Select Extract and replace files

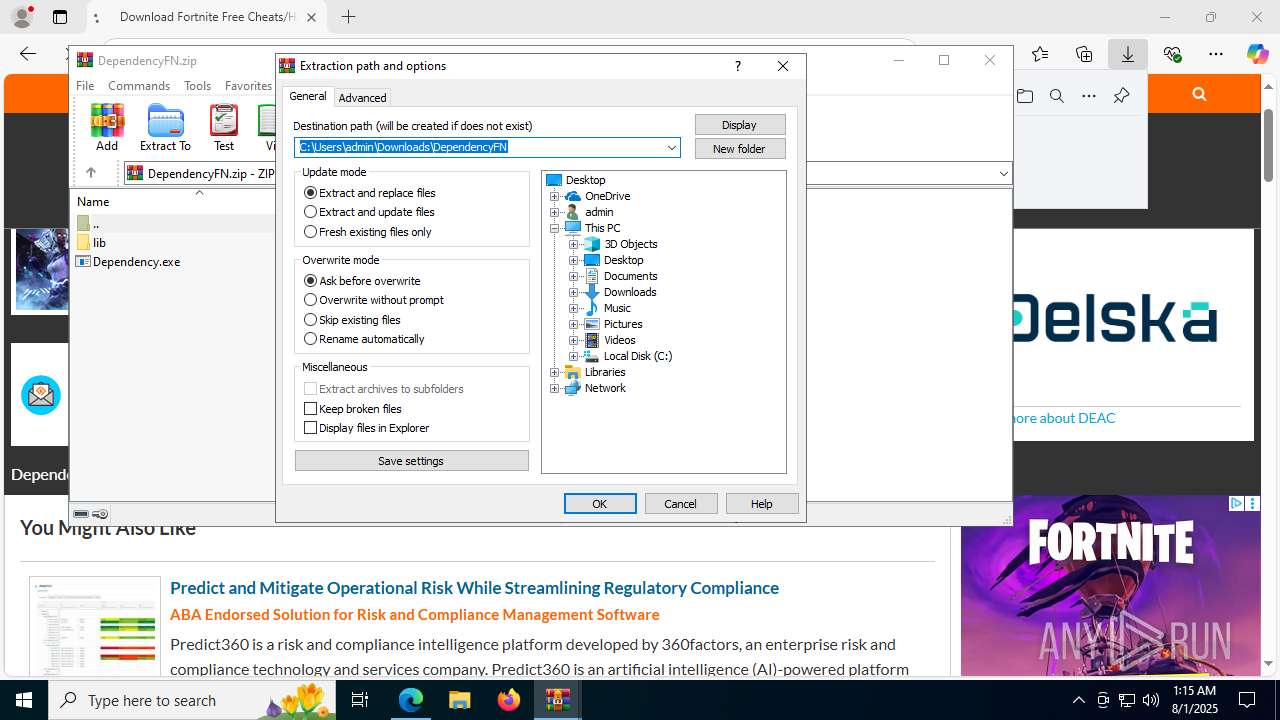point(370,193)
